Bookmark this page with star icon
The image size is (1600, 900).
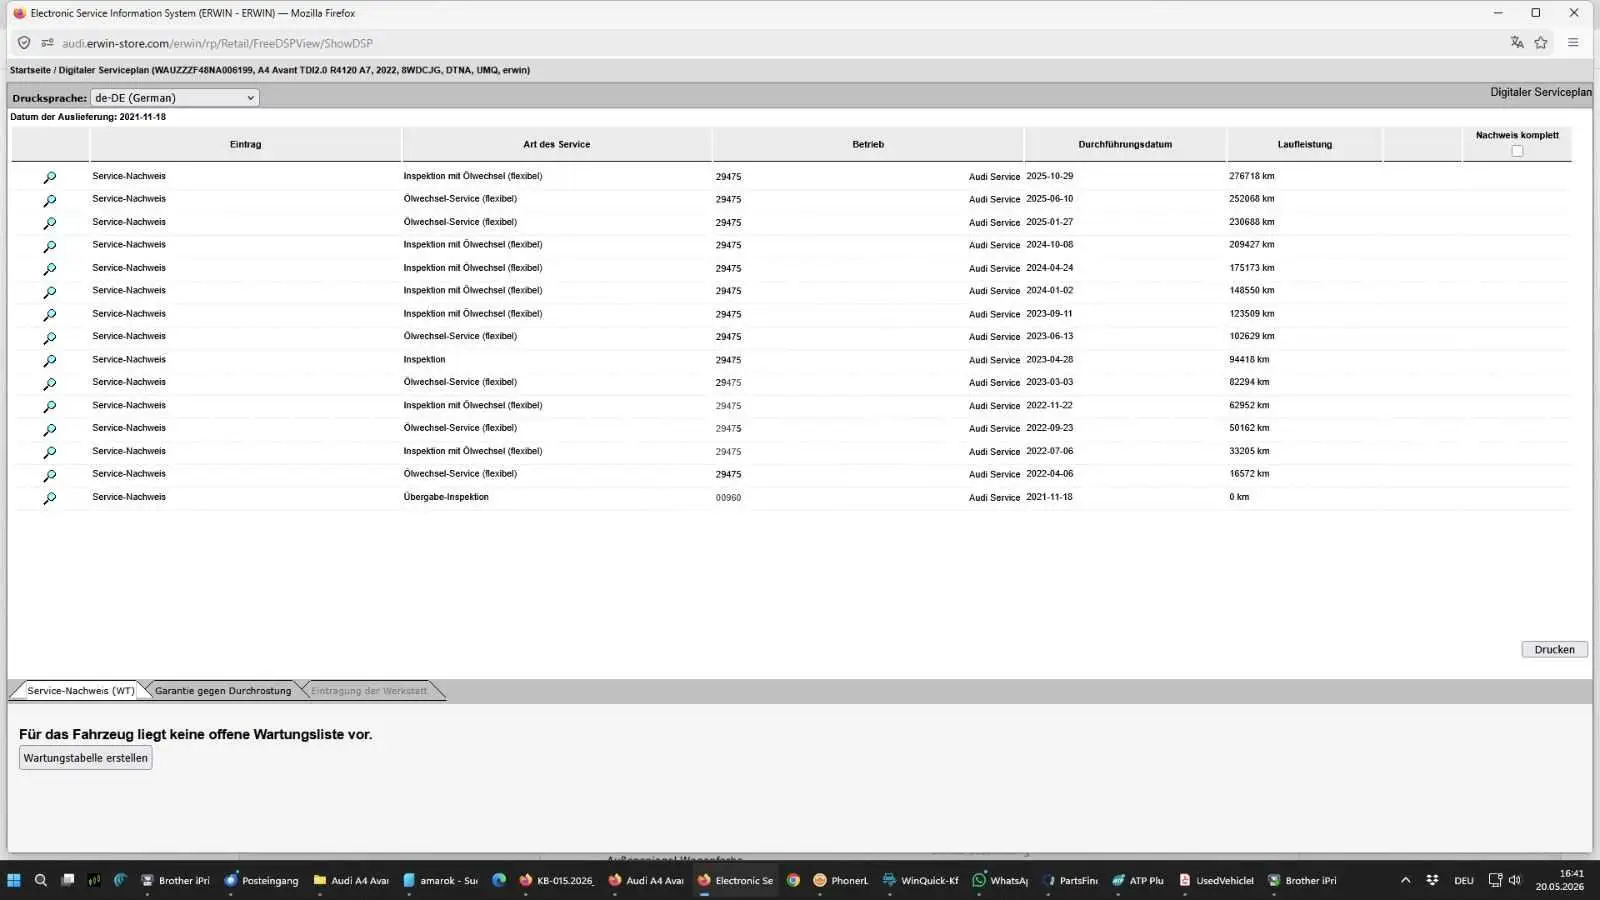(1541, 43)
